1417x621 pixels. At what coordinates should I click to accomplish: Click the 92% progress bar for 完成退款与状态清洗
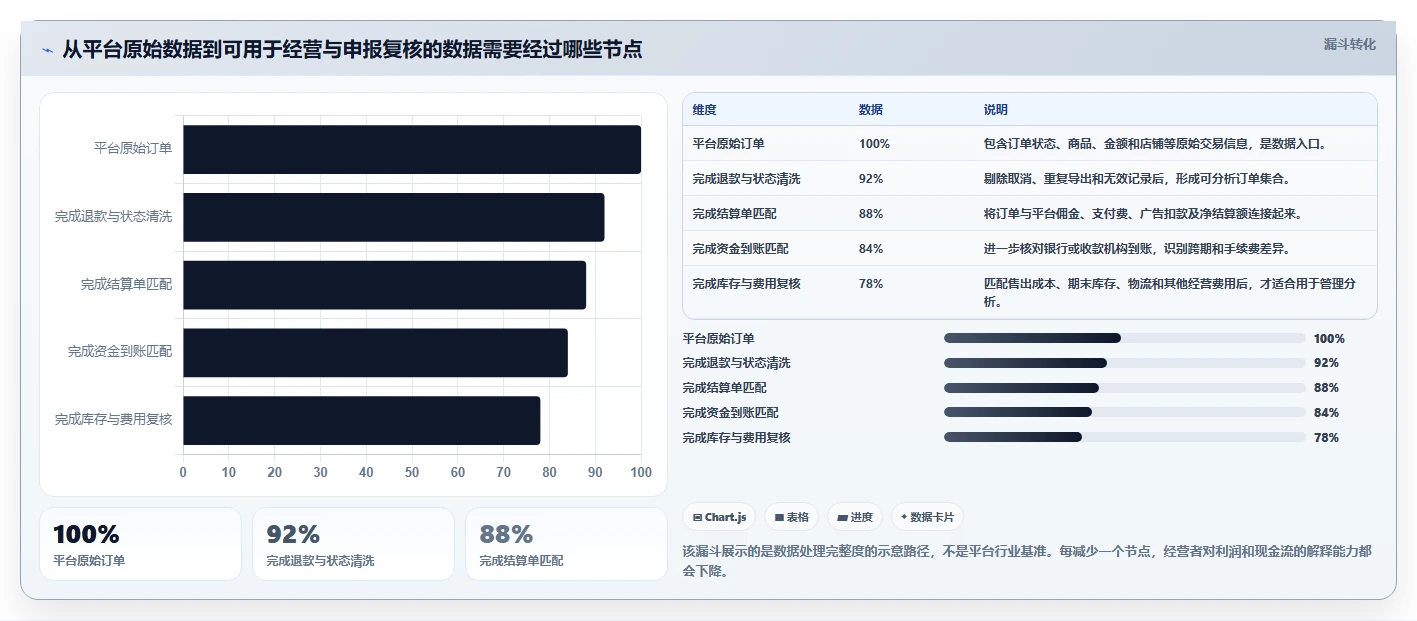(x=1125, y=363)
